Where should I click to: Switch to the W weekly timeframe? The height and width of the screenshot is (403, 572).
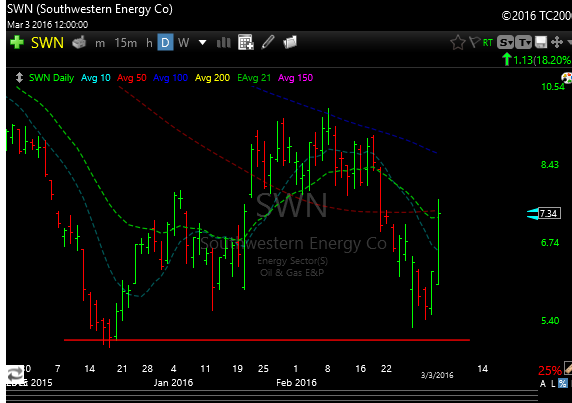coord(183,43)
